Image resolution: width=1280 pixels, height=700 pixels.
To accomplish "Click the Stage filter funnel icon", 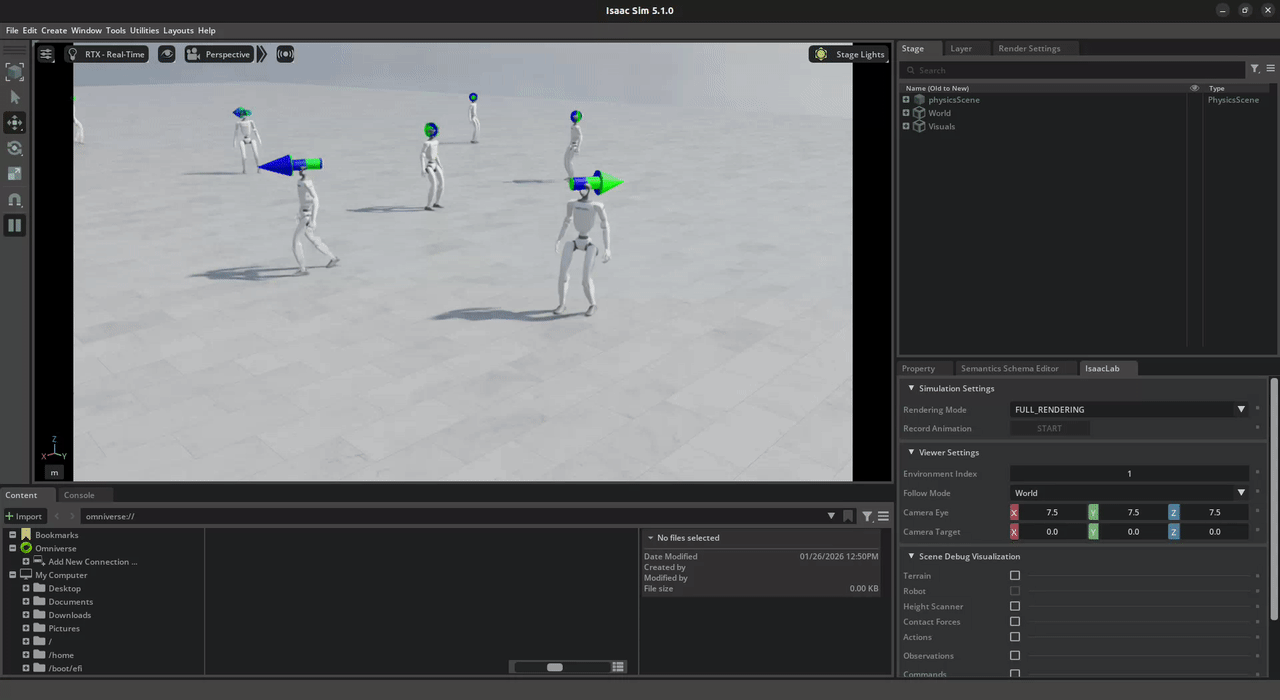I will [1255, 69].
